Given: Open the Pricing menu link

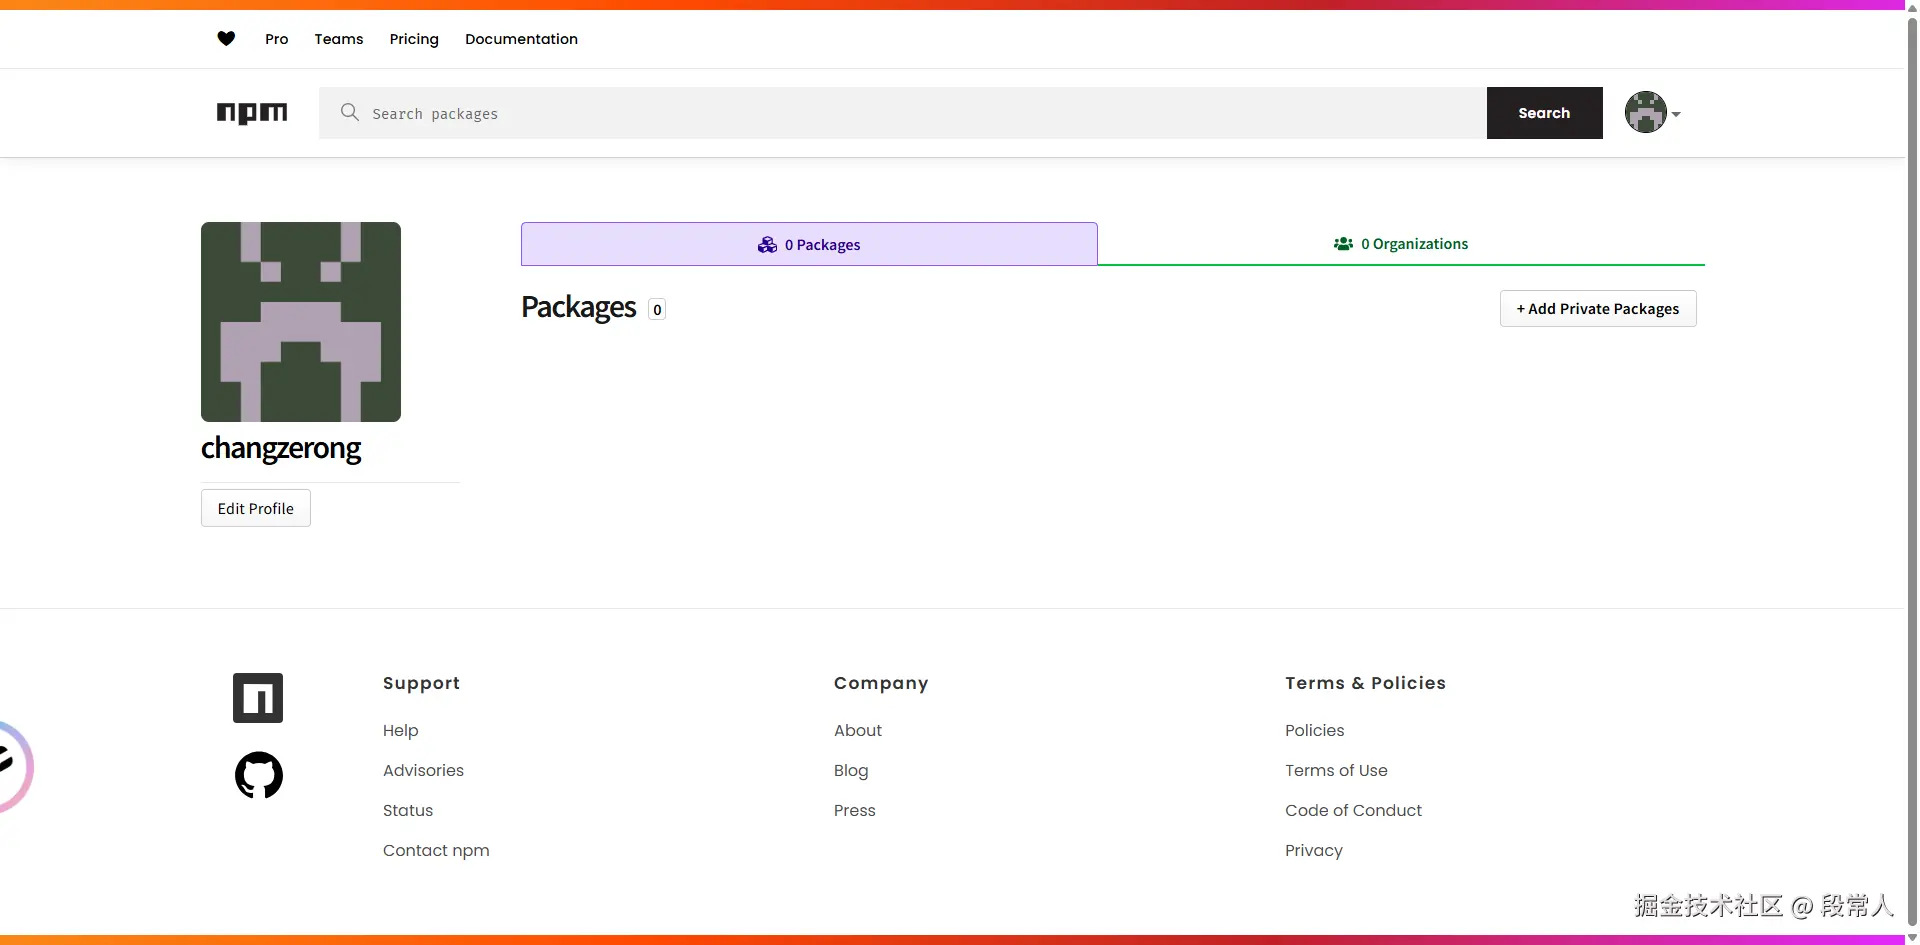Looking at the screenshot, I should coord(414,39).
